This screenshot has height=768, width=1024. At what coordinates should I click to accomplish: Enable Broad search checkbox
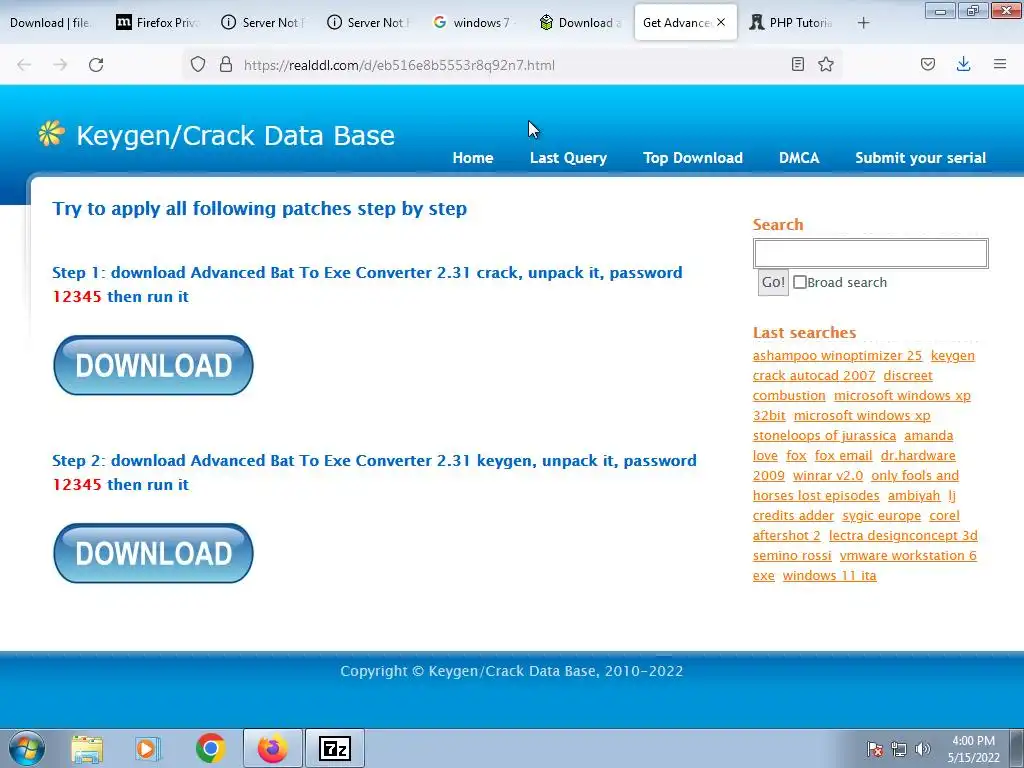click(x=799, y=282)
